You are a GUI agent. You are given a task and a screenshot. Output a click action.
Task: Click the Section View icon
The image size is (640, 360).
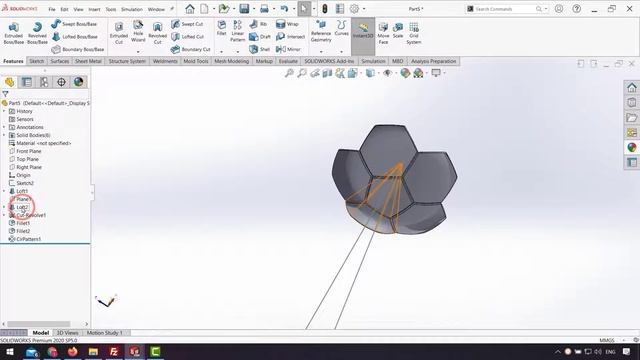327,73
